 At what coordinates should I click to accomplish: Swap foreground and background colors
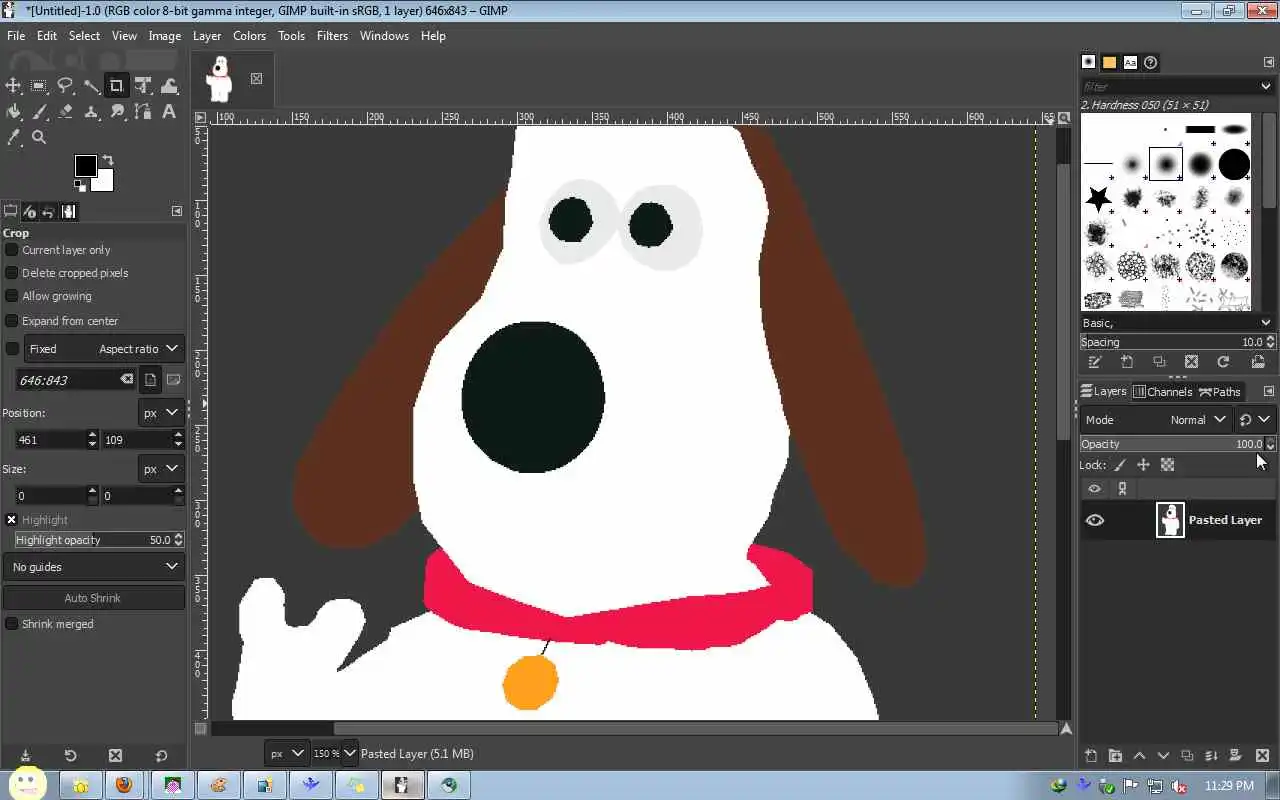pos(108,160)
